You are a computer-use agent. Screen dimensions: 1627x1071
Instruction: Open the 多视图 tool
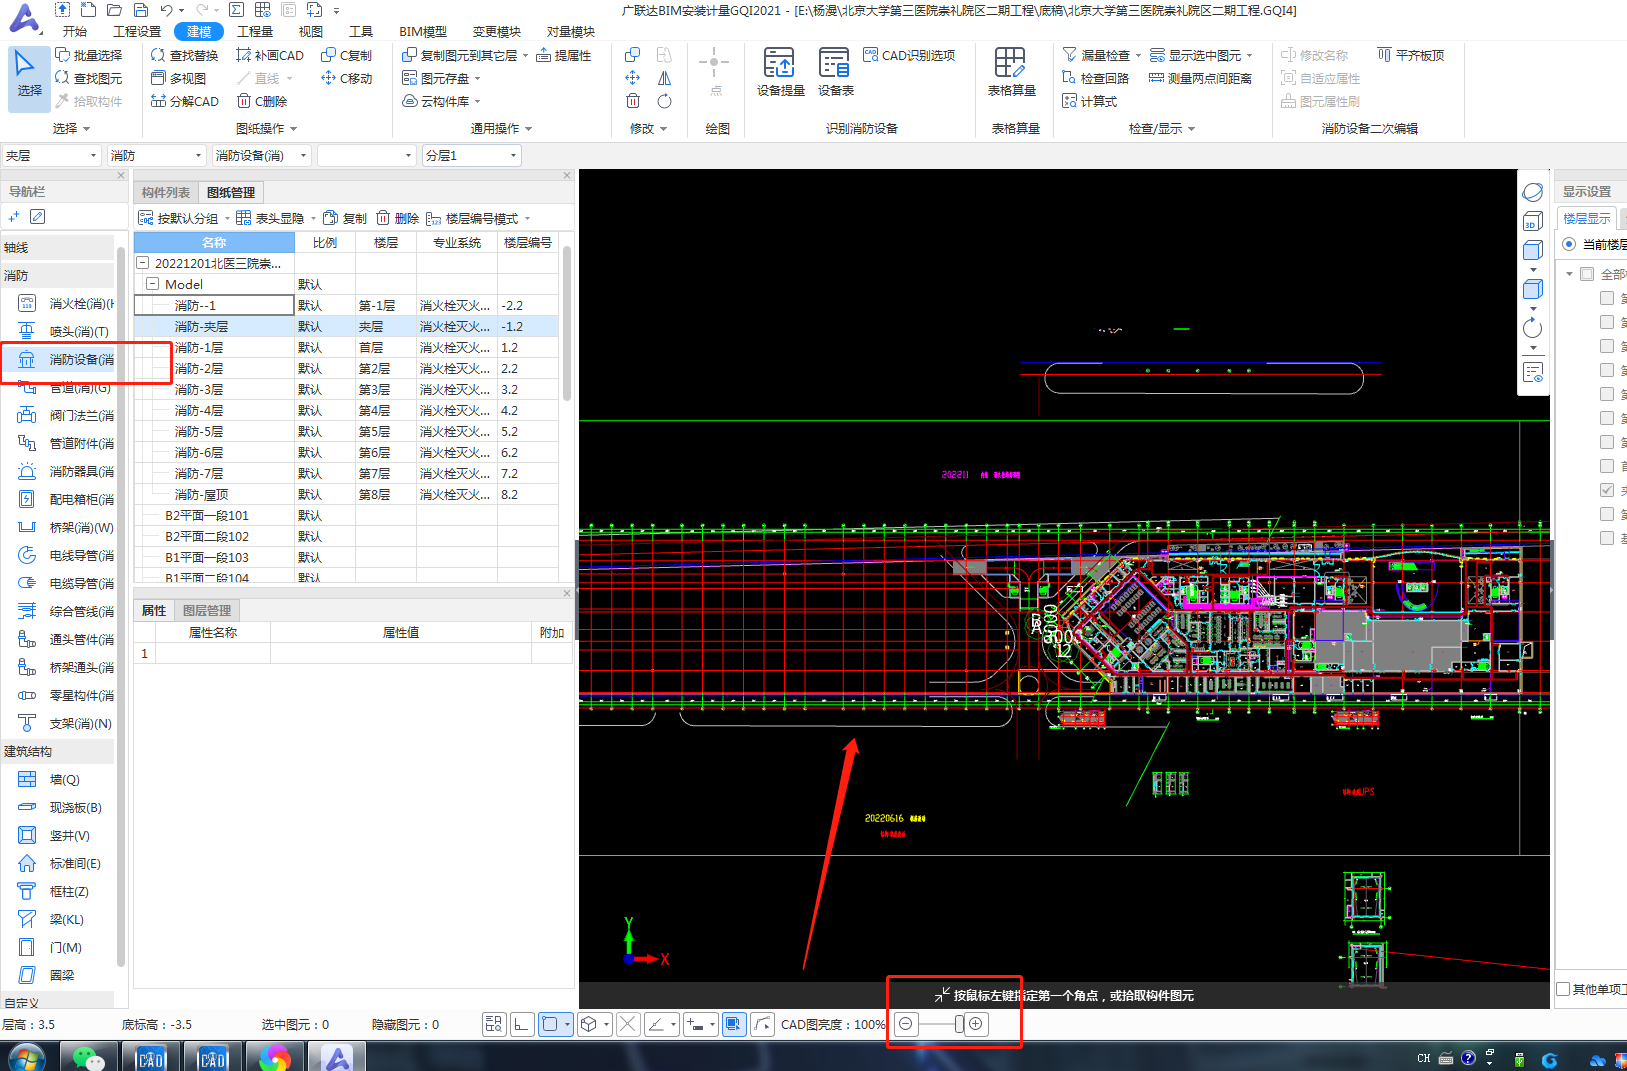178,78
